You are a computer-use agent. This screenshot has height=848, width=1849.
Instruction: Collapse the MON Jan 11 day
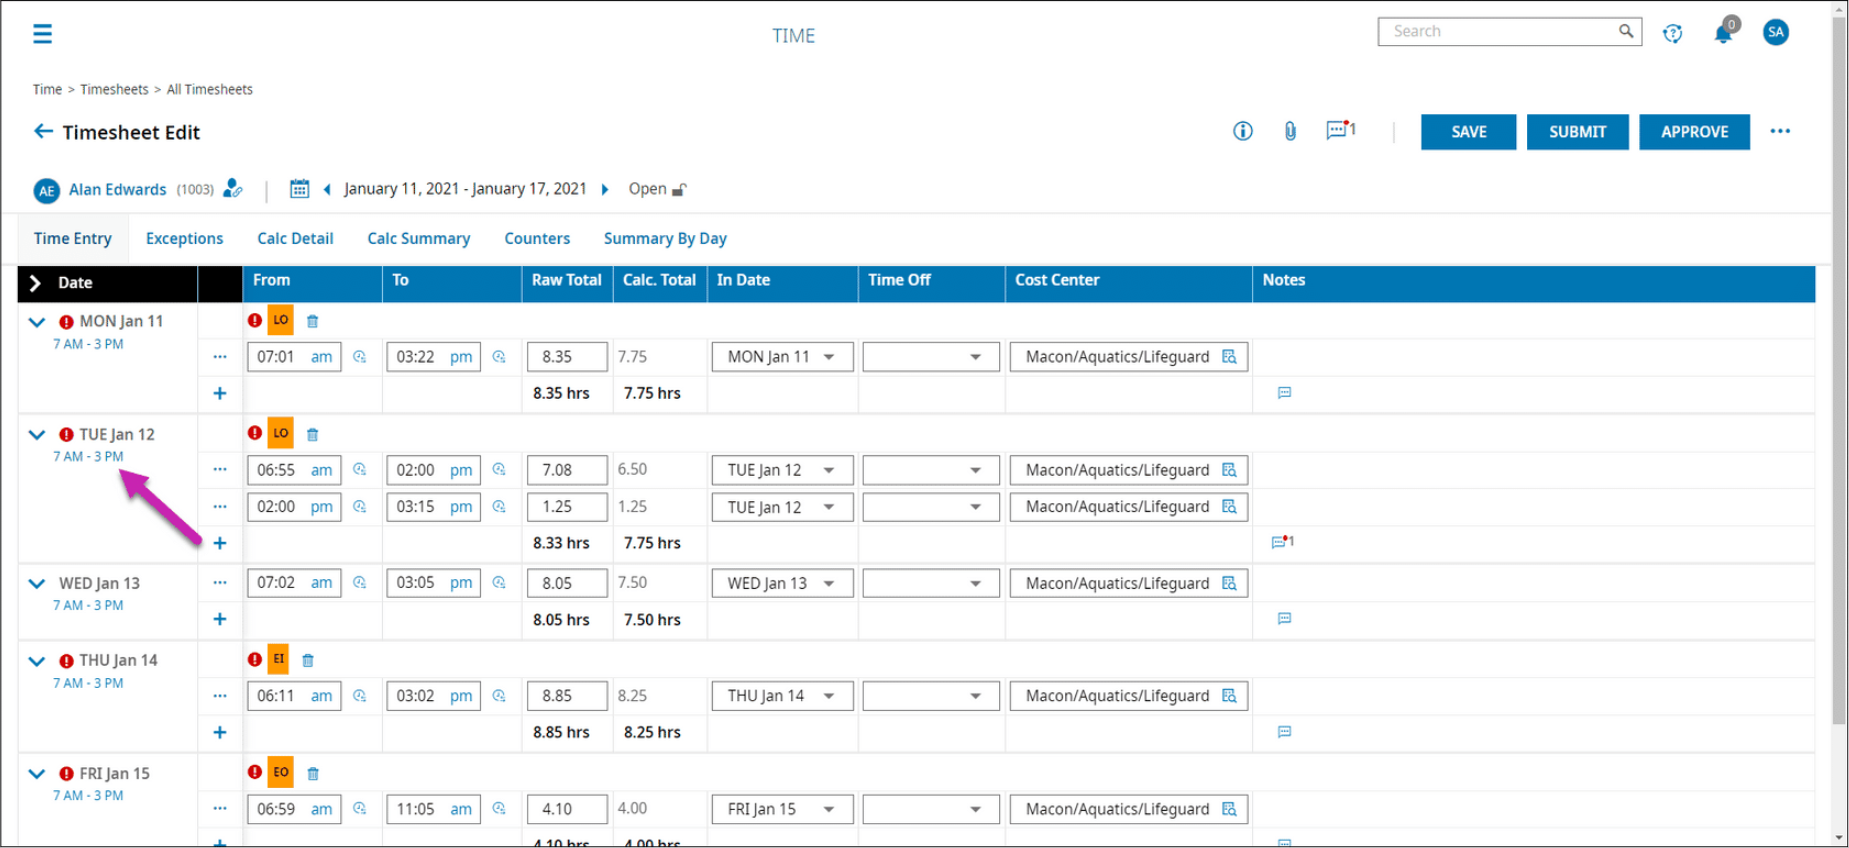point(37,322)
